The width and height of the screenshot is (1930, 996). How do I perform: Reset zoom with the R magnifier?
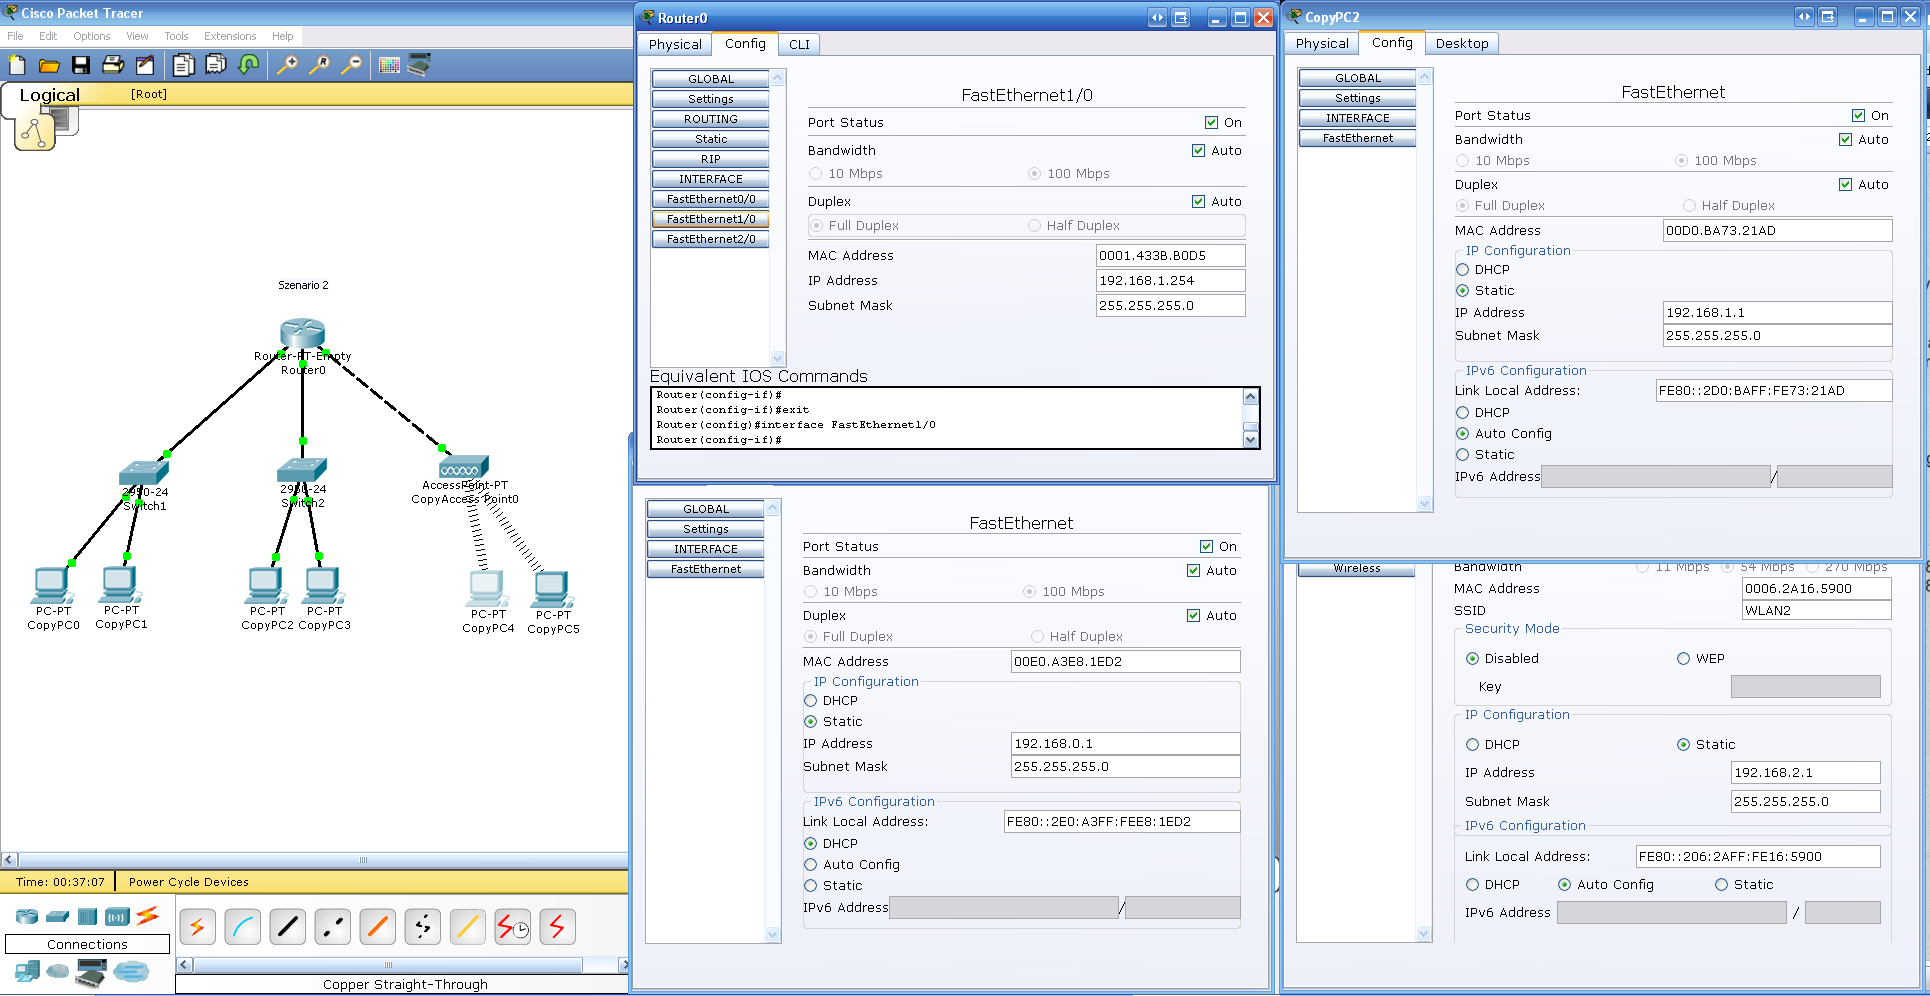click(x=319, y=65)
